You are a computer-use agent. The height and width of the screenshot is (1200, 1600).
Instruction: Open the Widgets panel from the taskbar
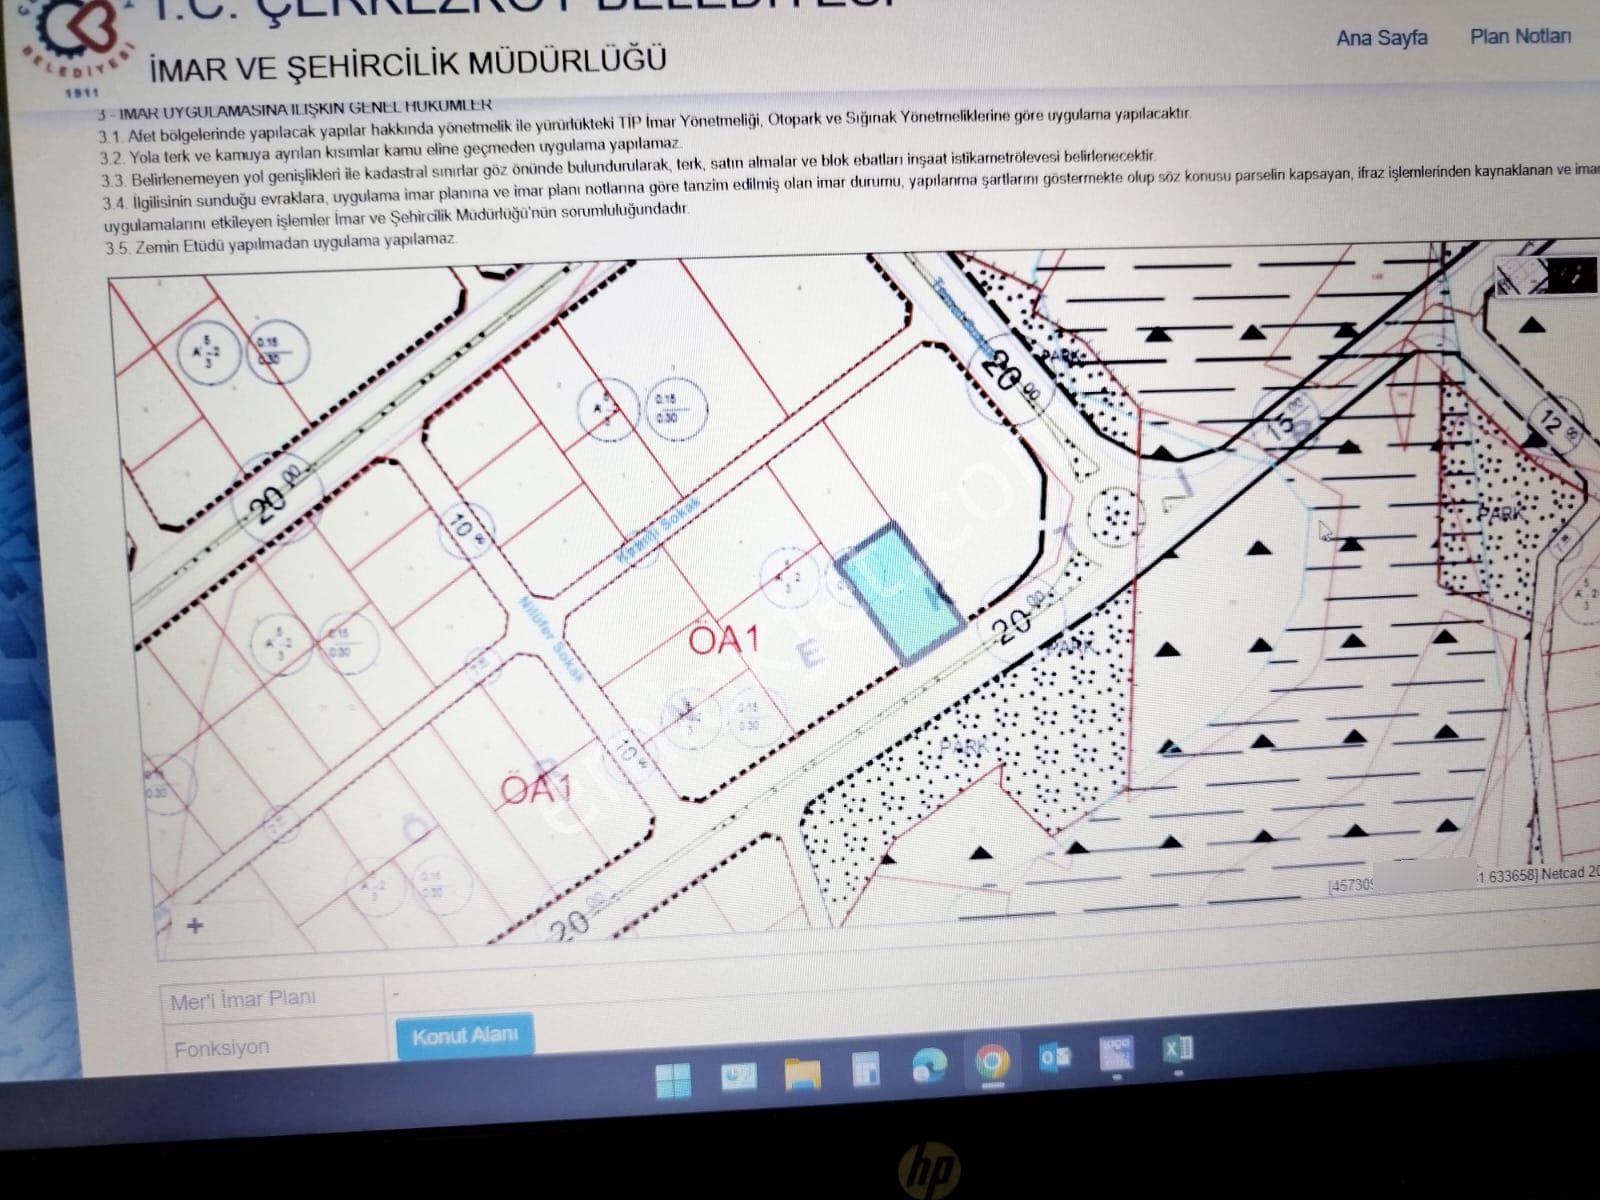point(737,1077)
